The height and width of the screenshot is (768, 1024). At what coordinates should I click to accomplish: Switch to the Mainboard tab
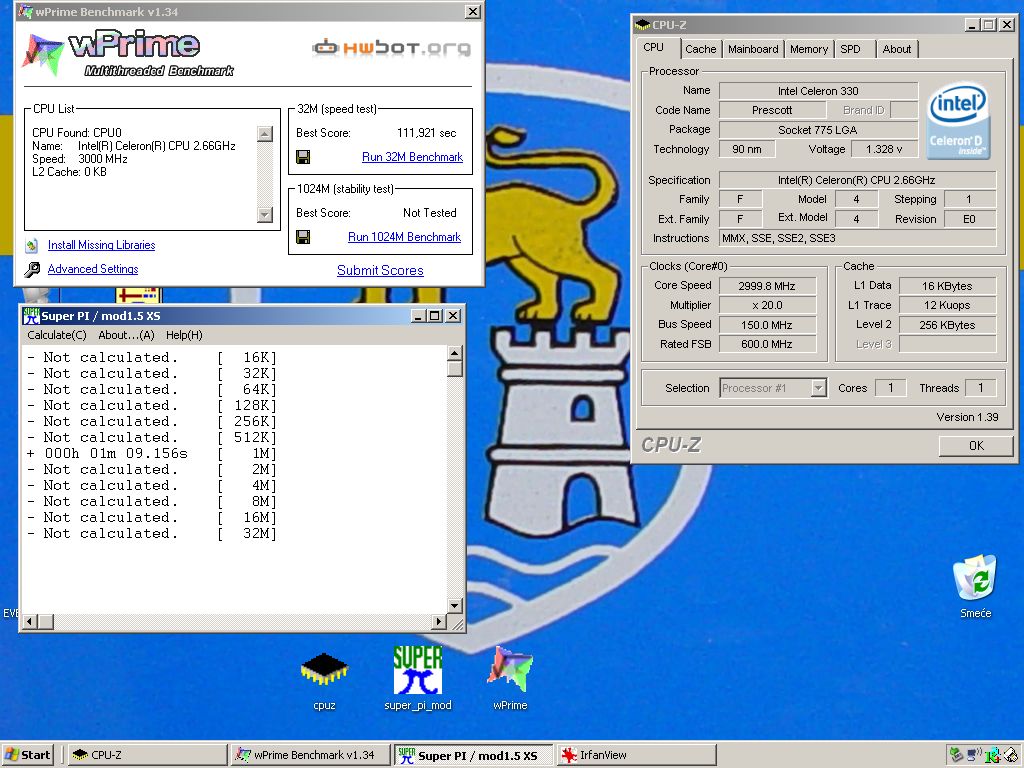[753, 49]
